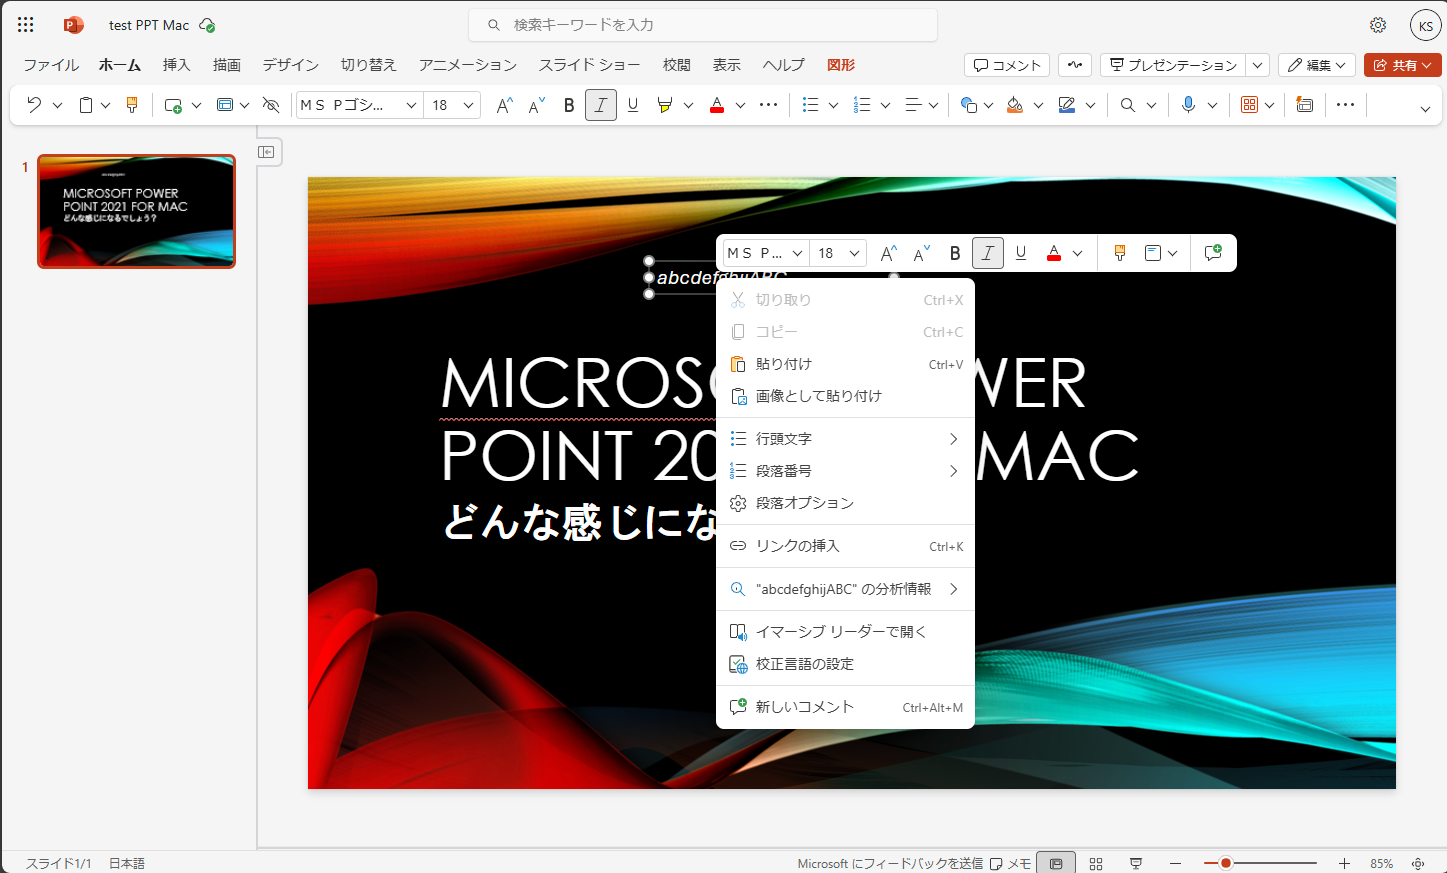Click the Undo icon

point(34,104)
